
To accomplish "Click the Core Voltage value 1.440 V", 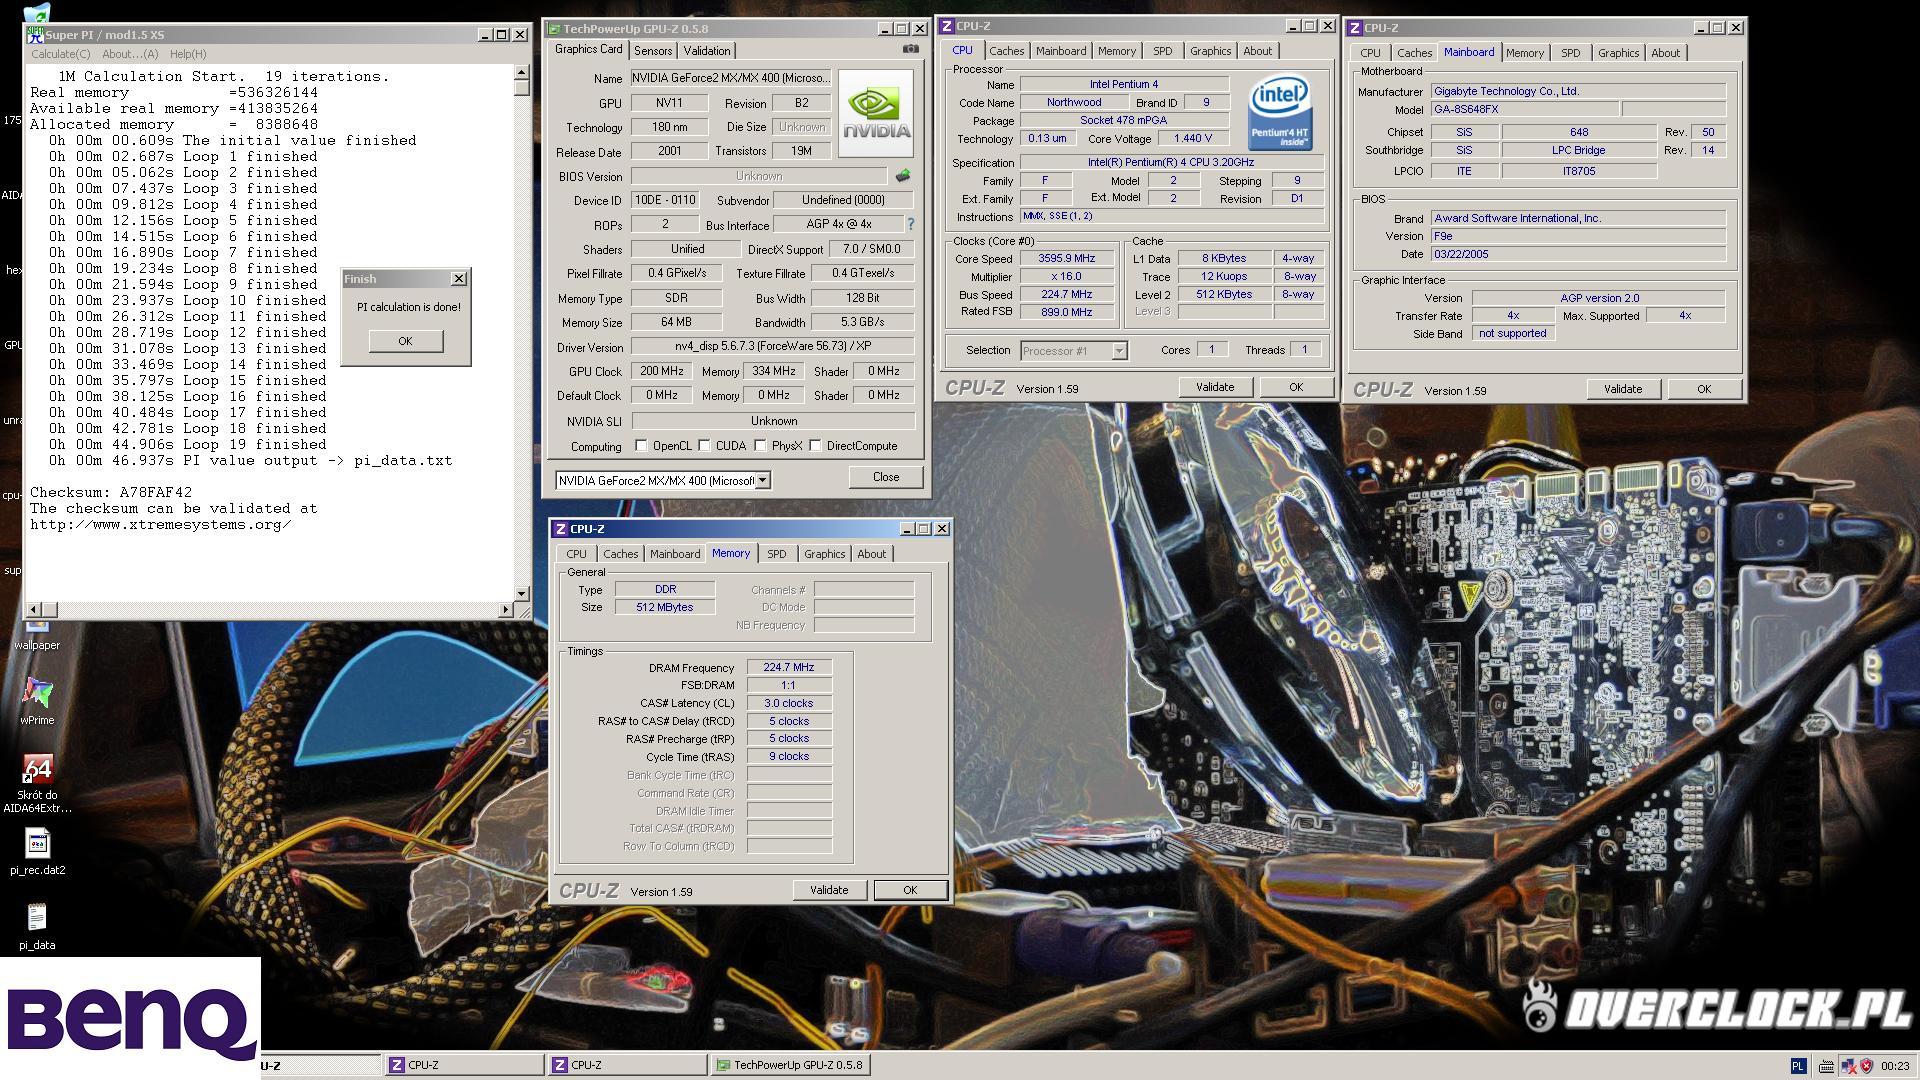I will click(1193, 139).
